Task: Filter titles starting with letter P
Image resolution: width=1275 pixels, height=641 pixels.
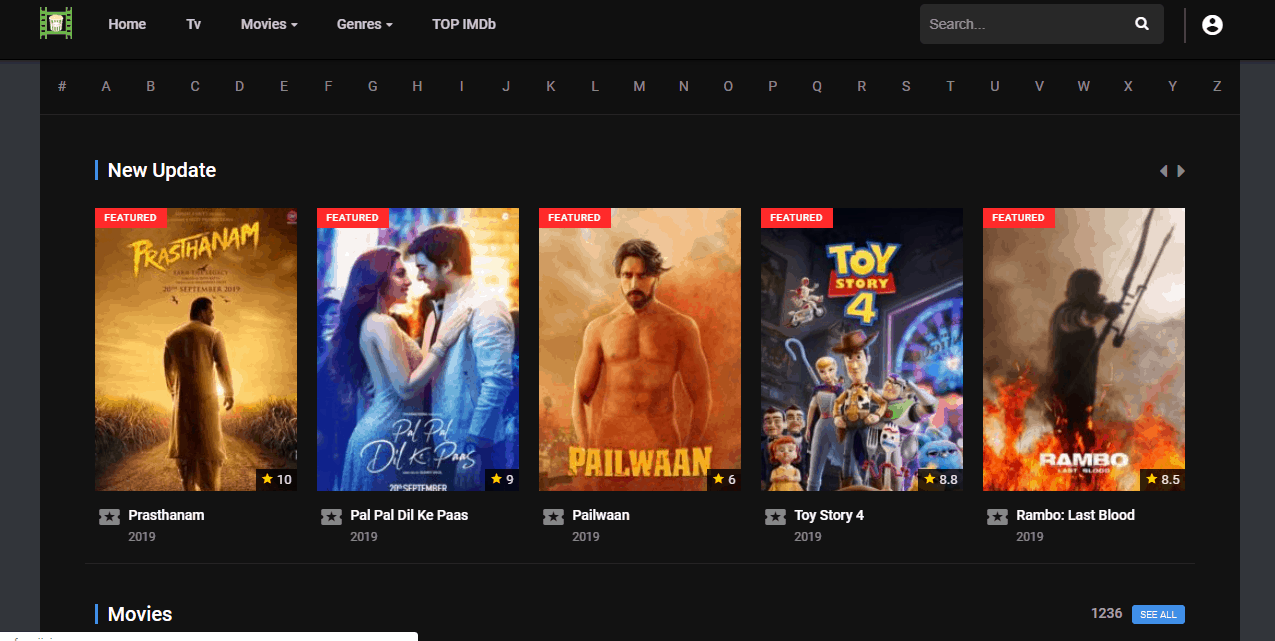Action: coord(773,86)
